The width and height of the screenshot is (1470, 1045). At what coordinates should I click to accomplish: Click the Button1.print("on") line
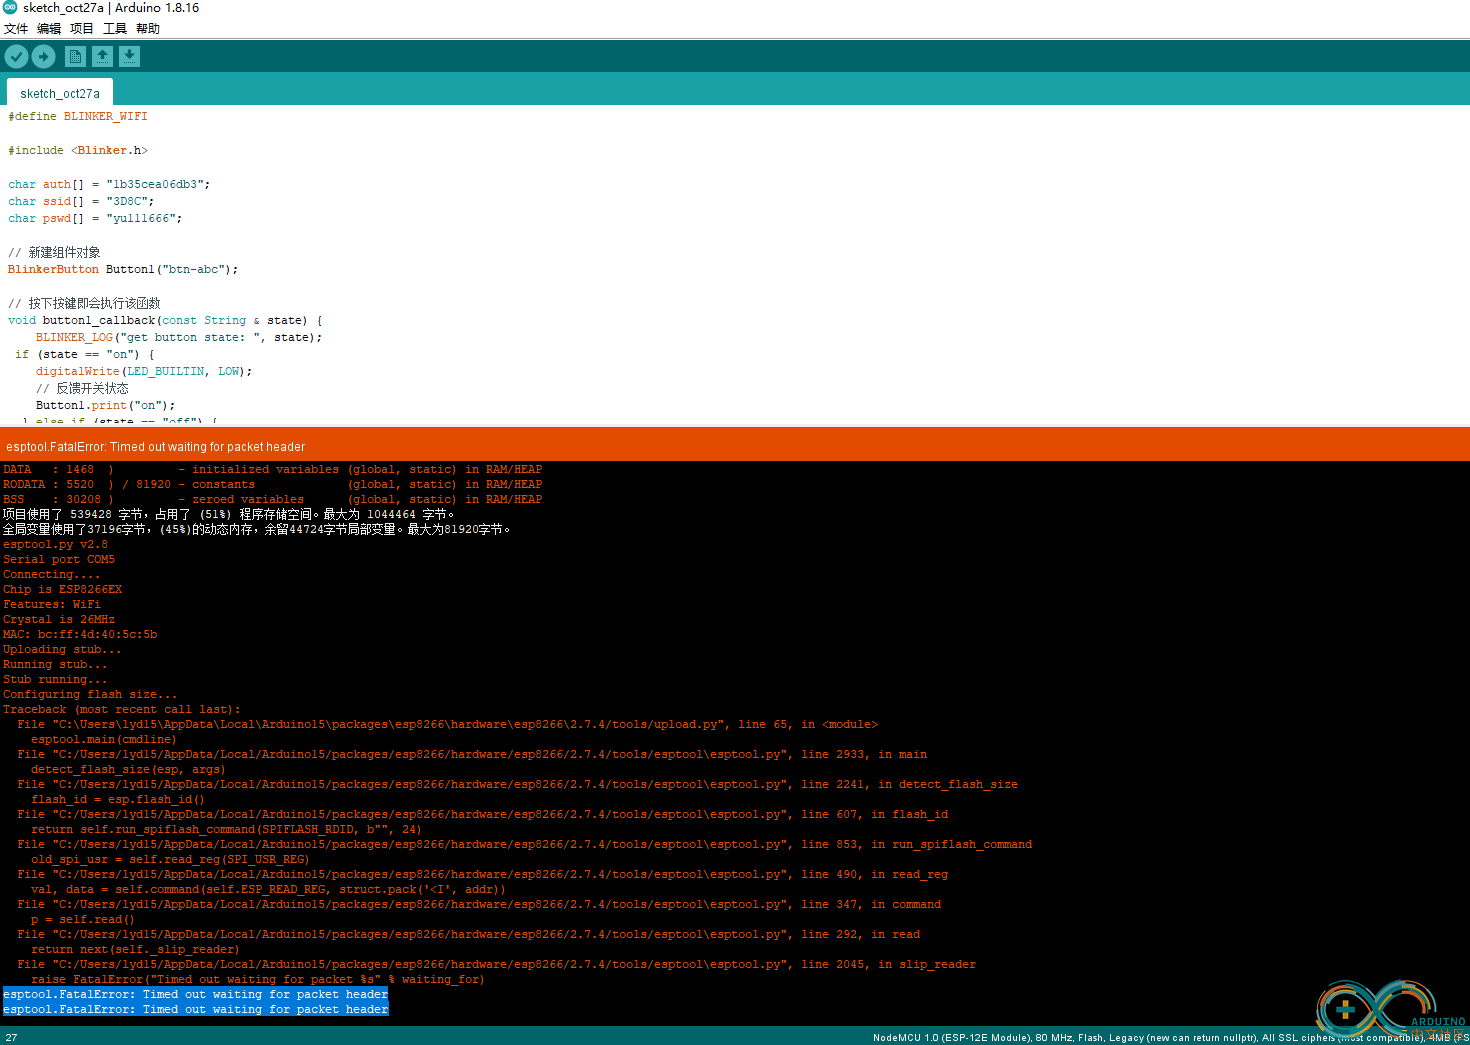[x=106, y=405]
